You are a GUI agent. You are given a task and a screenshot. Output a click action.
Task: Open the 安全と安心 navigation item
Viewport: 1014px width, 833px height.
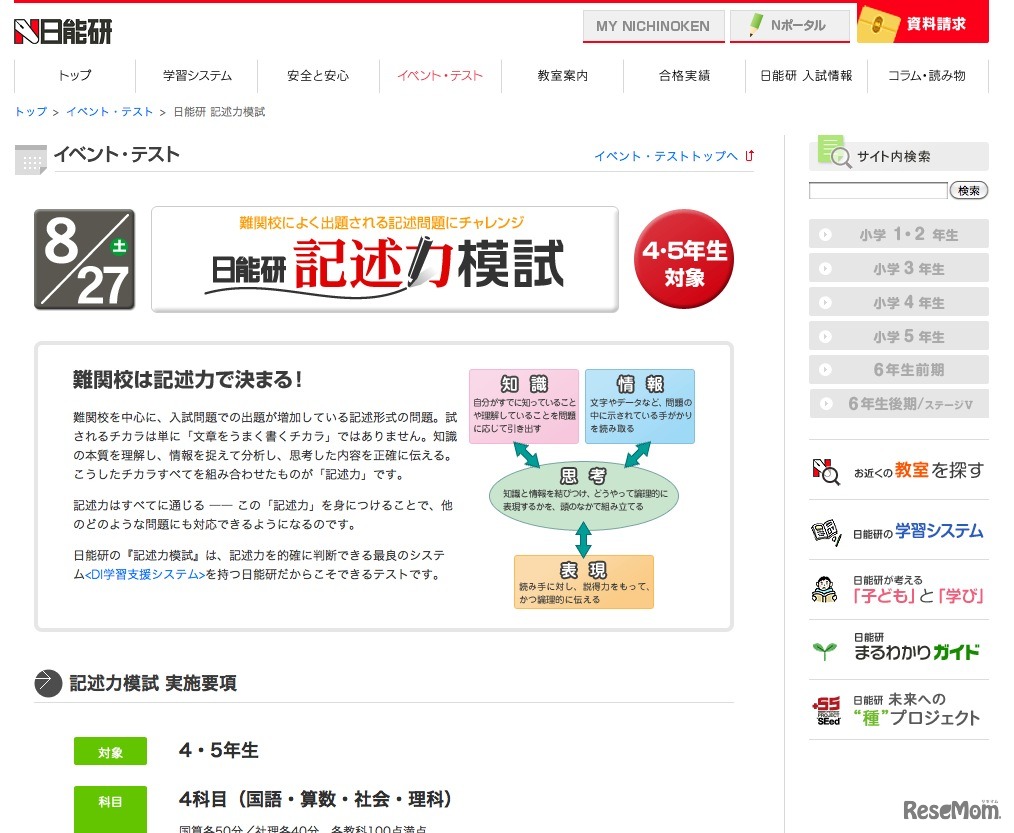[x=318, y=76]
